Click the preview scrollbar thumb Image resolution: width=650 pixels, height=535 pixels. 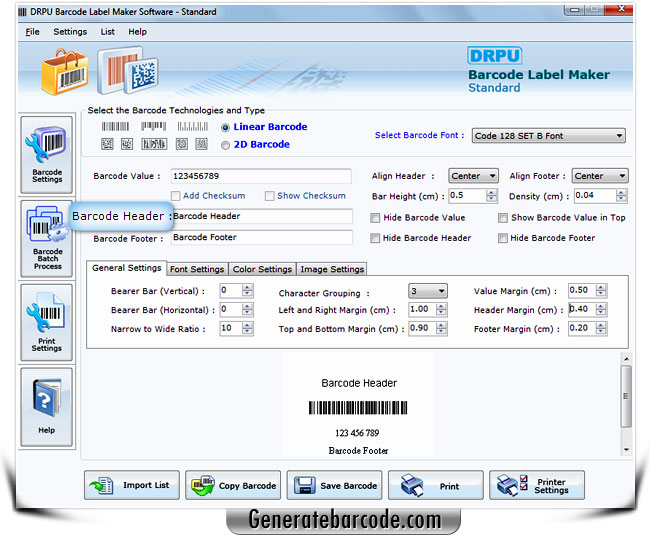pos(626,396)
